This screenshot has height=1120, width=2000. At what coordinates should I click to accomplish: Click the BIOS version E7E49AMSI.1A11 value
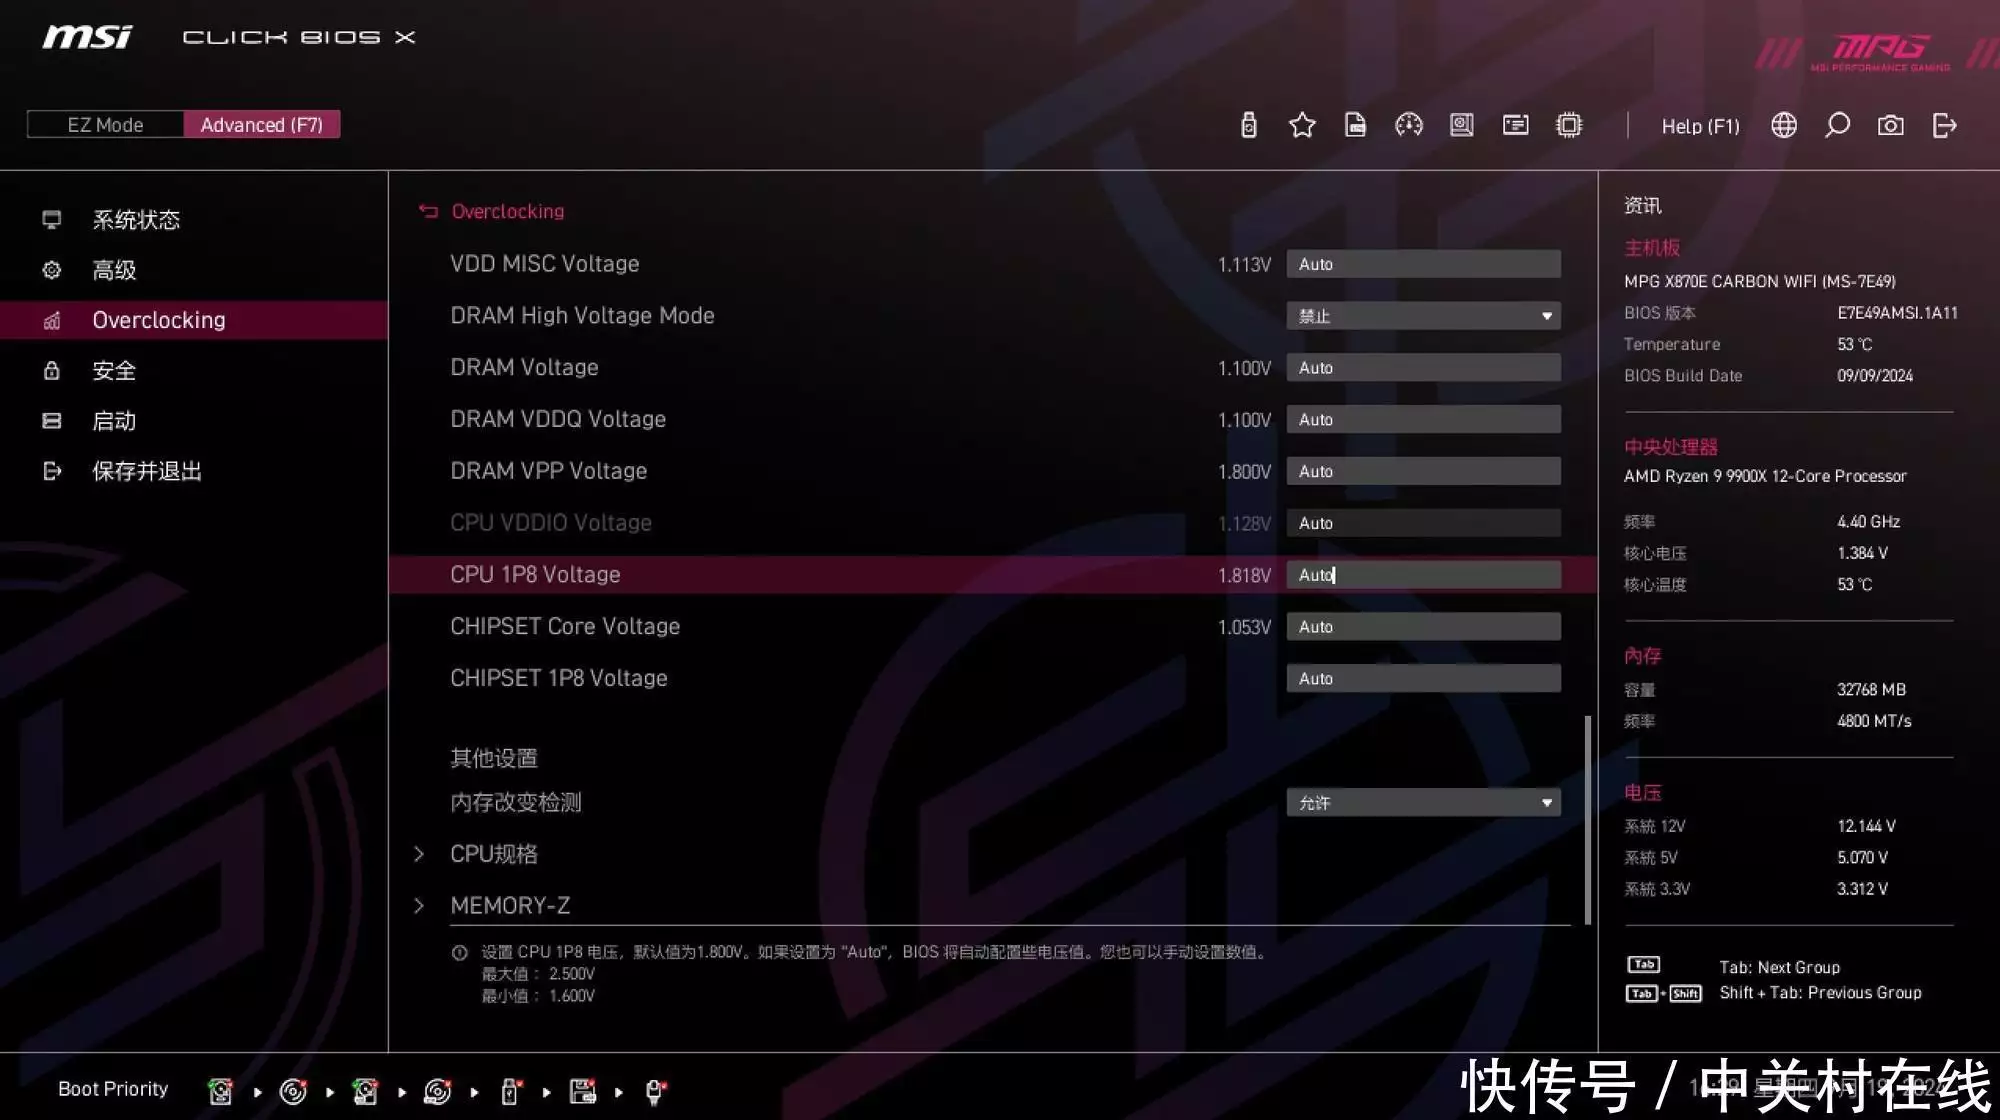point(1897,313)
